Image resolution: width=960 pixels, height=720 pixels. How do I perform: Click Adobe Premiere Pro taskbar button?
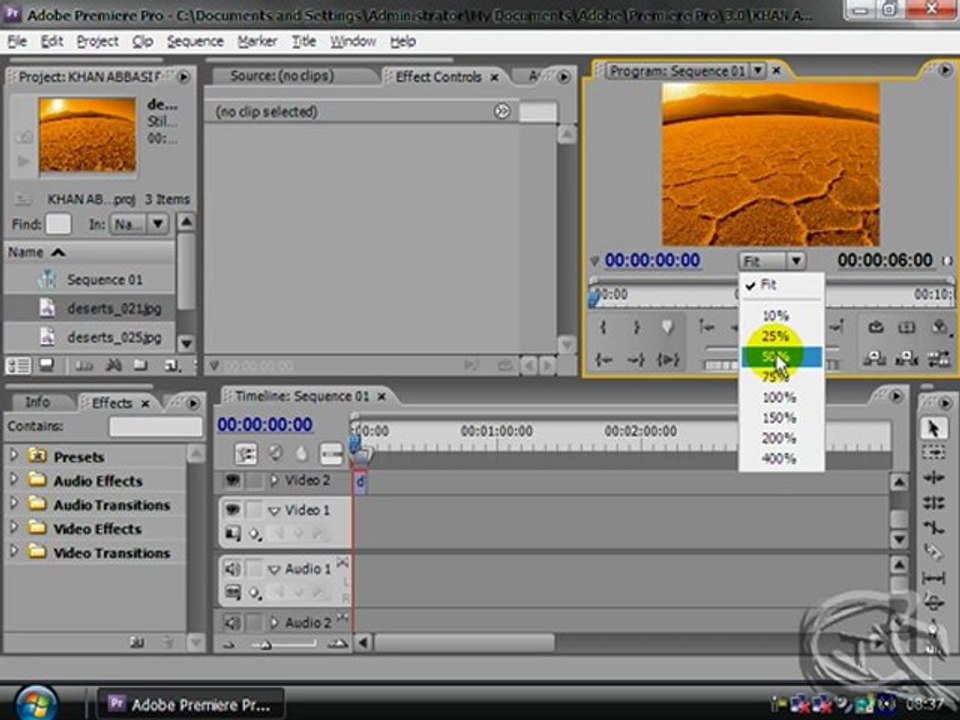[191, 704]
